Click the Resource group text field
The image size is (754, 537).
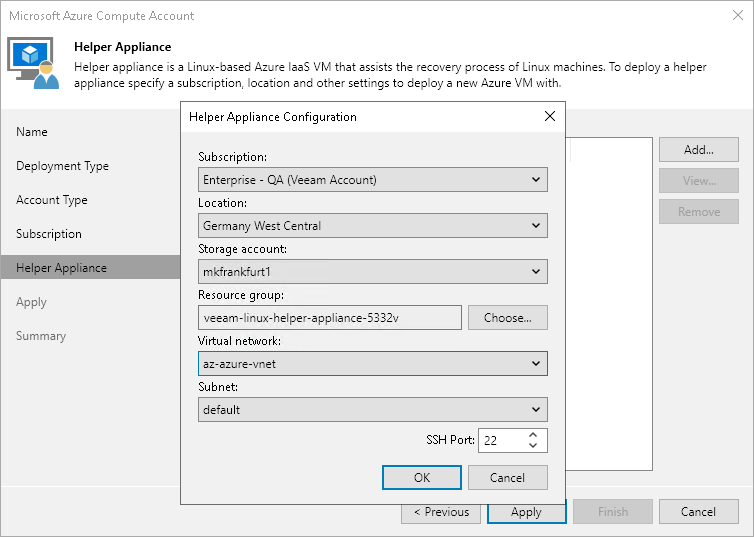tap(330, 318)
